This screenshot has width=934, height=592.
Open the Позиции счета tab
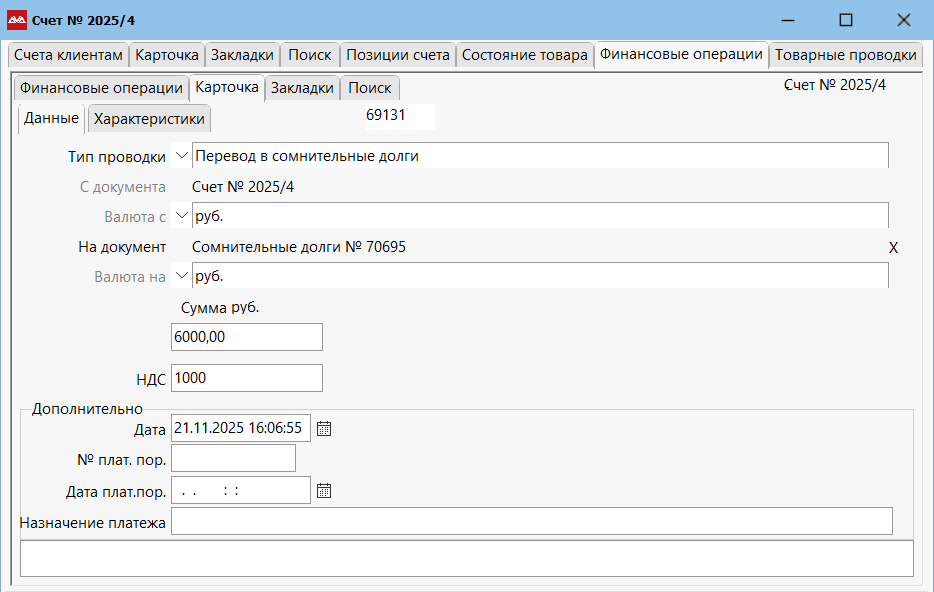click(x=398, y=55)
